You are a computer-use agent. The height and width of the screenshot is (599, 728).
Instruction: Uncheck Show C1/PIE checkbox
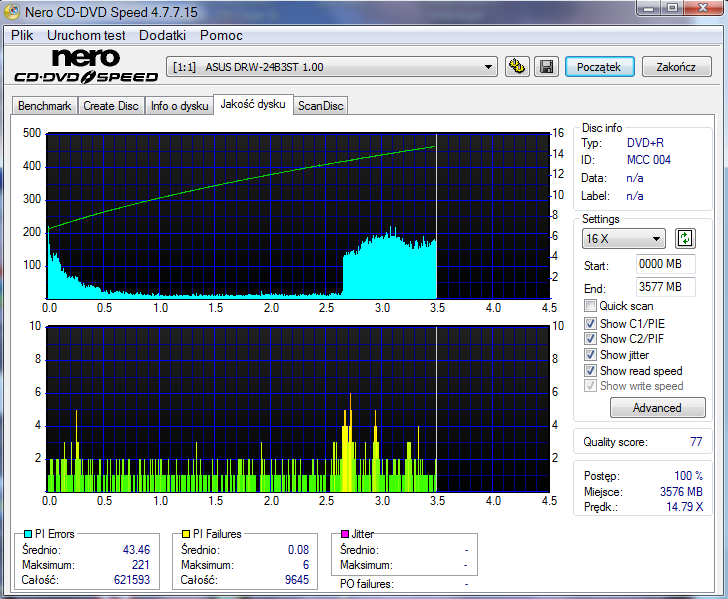click(x=590, y=324)
